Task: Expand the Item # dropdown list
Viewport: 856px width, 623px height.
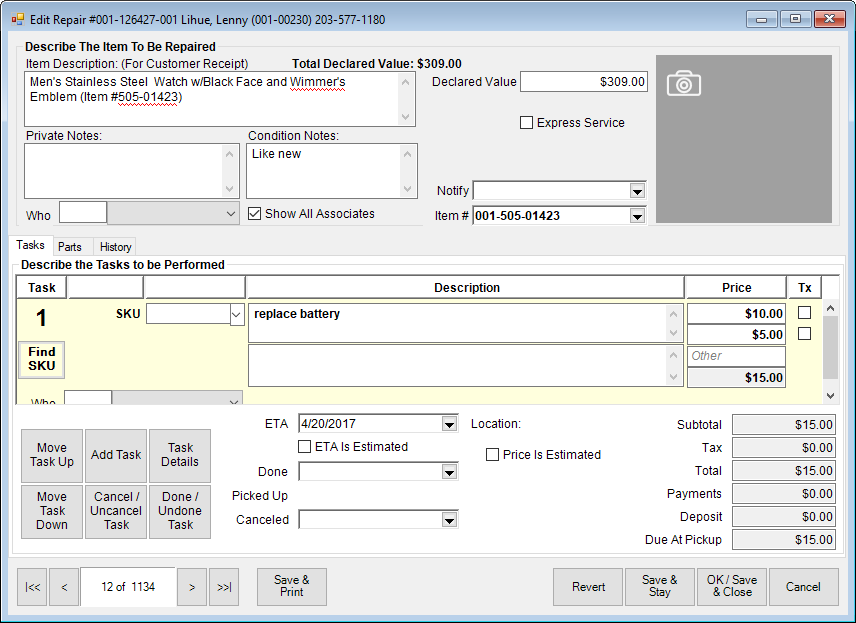Action: point(637,215)
